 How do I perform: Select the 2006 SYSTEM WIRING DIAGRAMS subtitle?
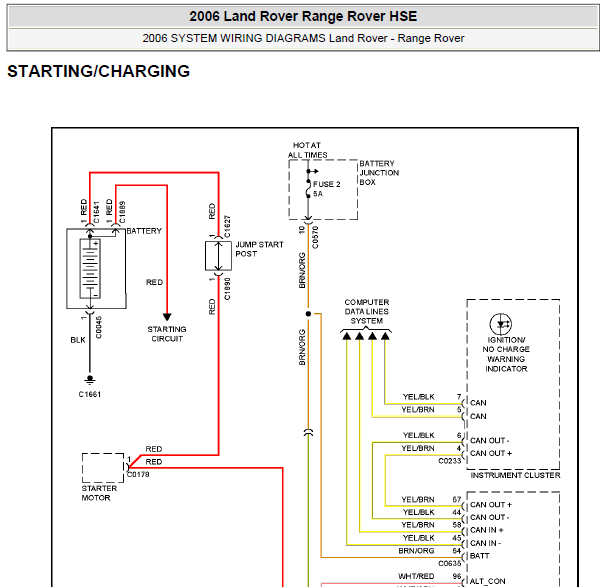tap(303, 38)
